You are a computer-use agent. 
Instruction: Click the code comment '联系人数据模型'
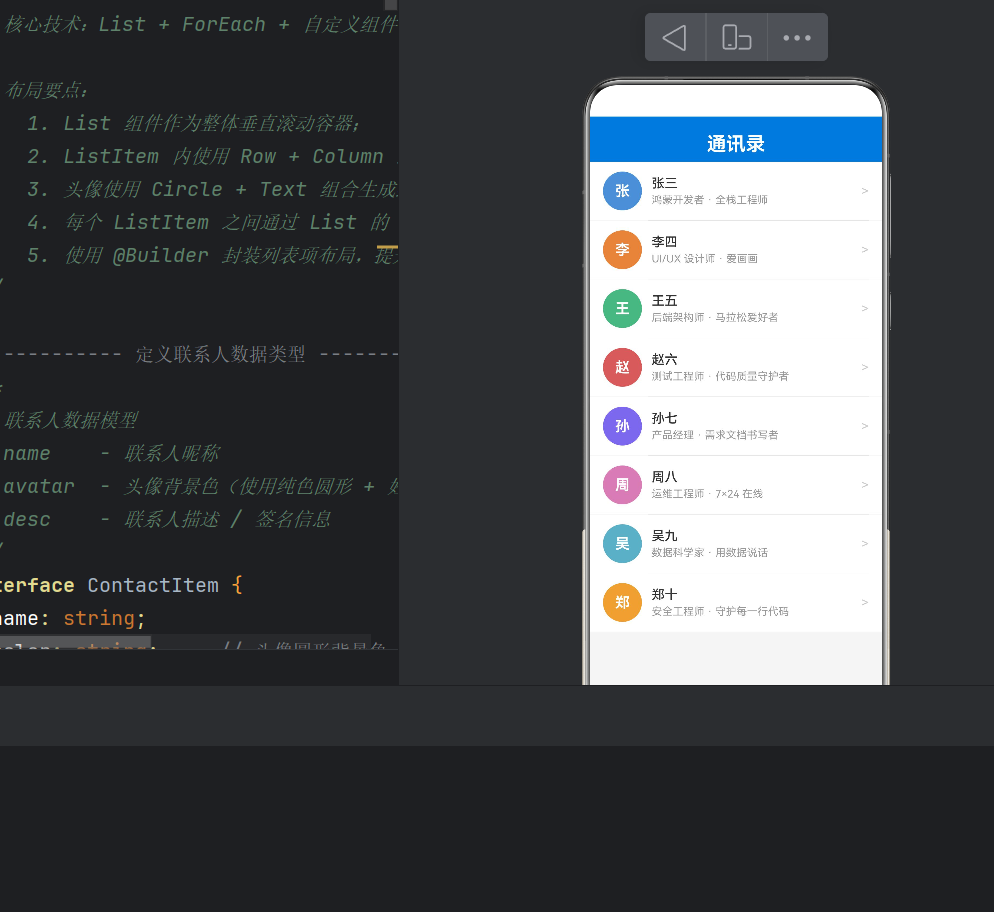(70, 420)
